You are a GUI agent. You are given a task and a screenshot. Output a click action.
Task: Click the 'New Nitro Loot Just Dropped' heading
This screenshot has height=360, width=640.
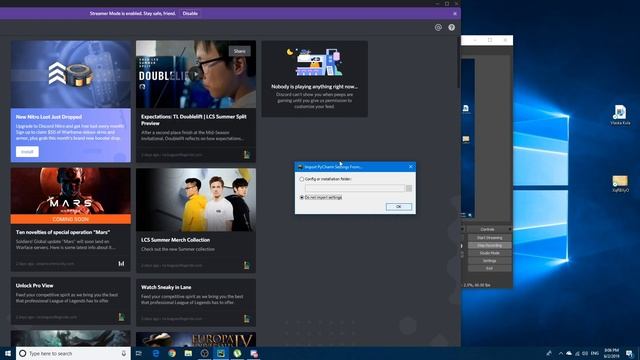tap(49, 117)
